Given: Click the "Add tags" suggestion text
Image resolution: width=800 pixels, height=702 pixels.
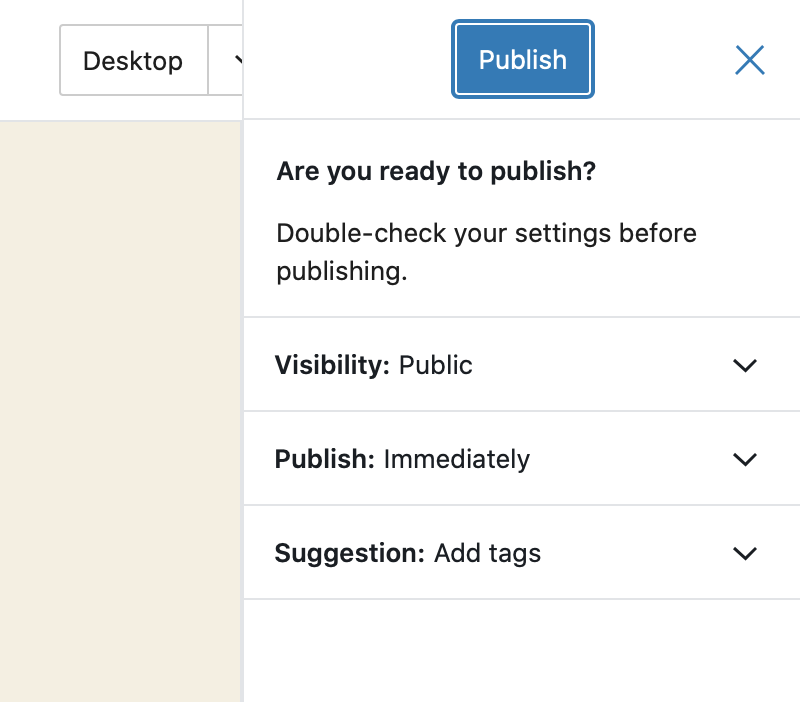Looking at the screenshot, I should tap(487, 553).
